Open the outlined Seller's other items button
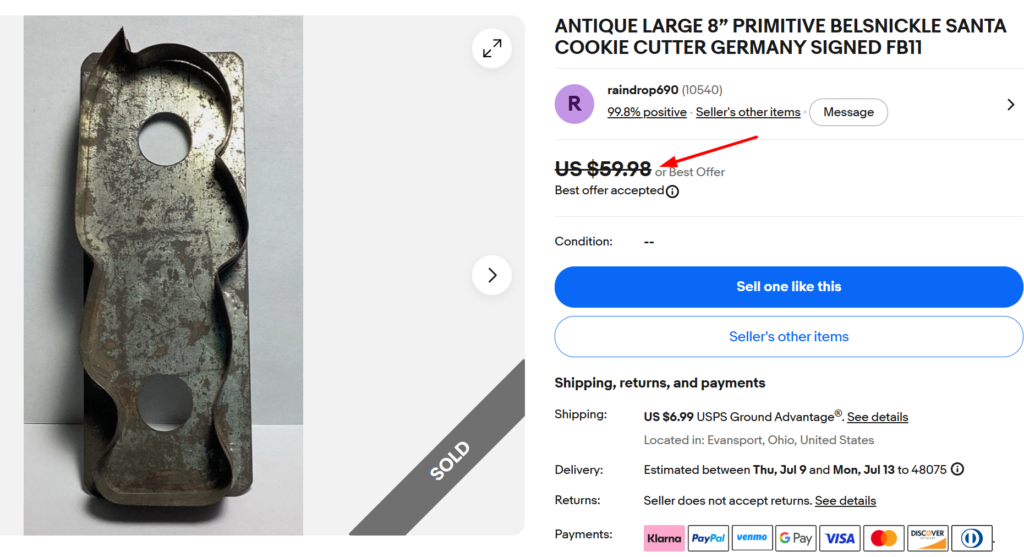1024x557 pixels. pos(788,336)
